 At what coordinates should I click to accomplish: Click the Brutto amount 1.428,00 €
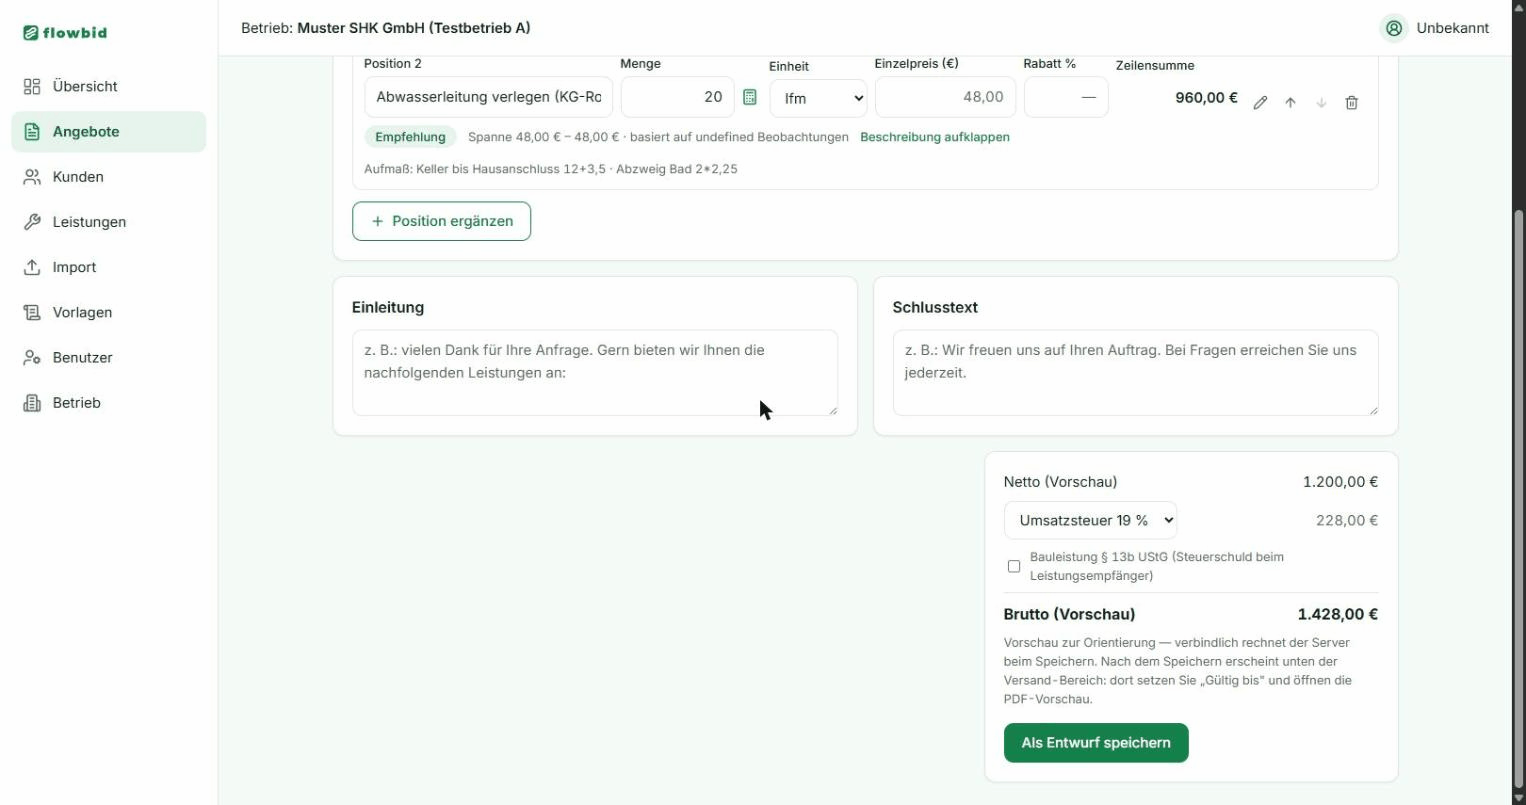(1338, 614)
